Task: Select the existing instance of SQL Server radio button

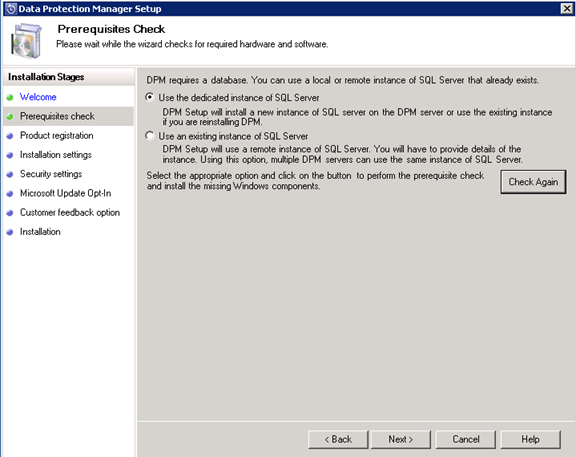Action: (150, 136)
